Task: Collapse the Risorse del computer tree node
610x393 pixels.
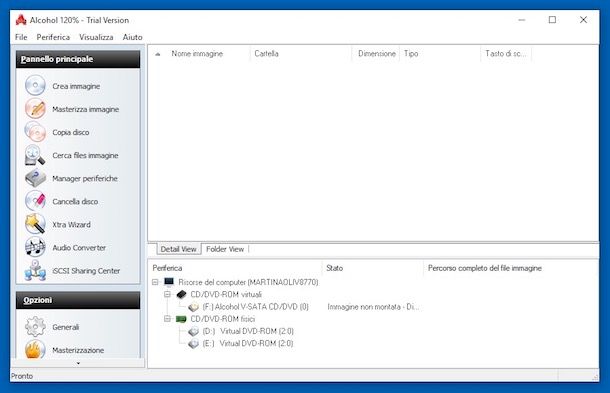Action: pos(155,282)
